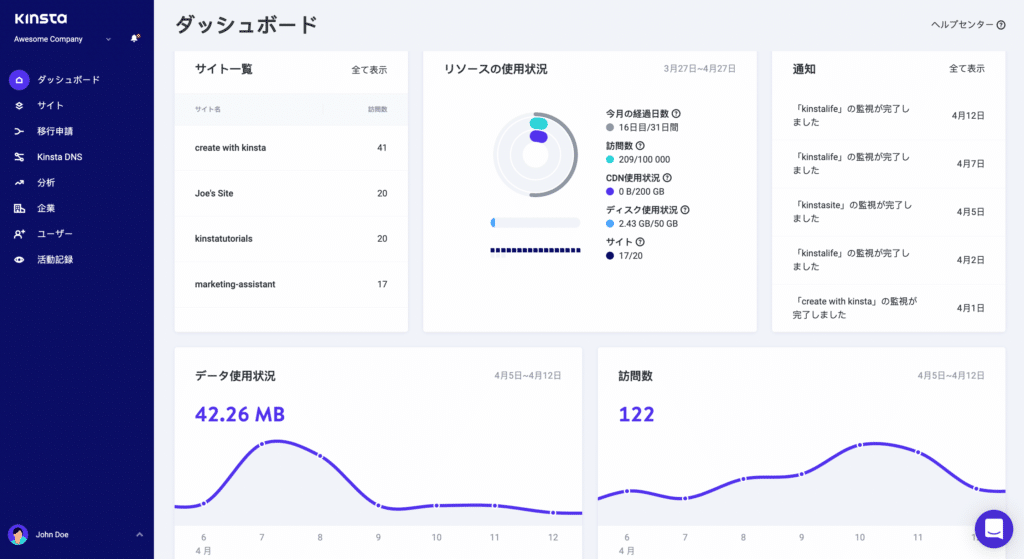Viewport: 1024px width, 559px height.
Task: Open the chat support bubble button
Action: (993, 529)
